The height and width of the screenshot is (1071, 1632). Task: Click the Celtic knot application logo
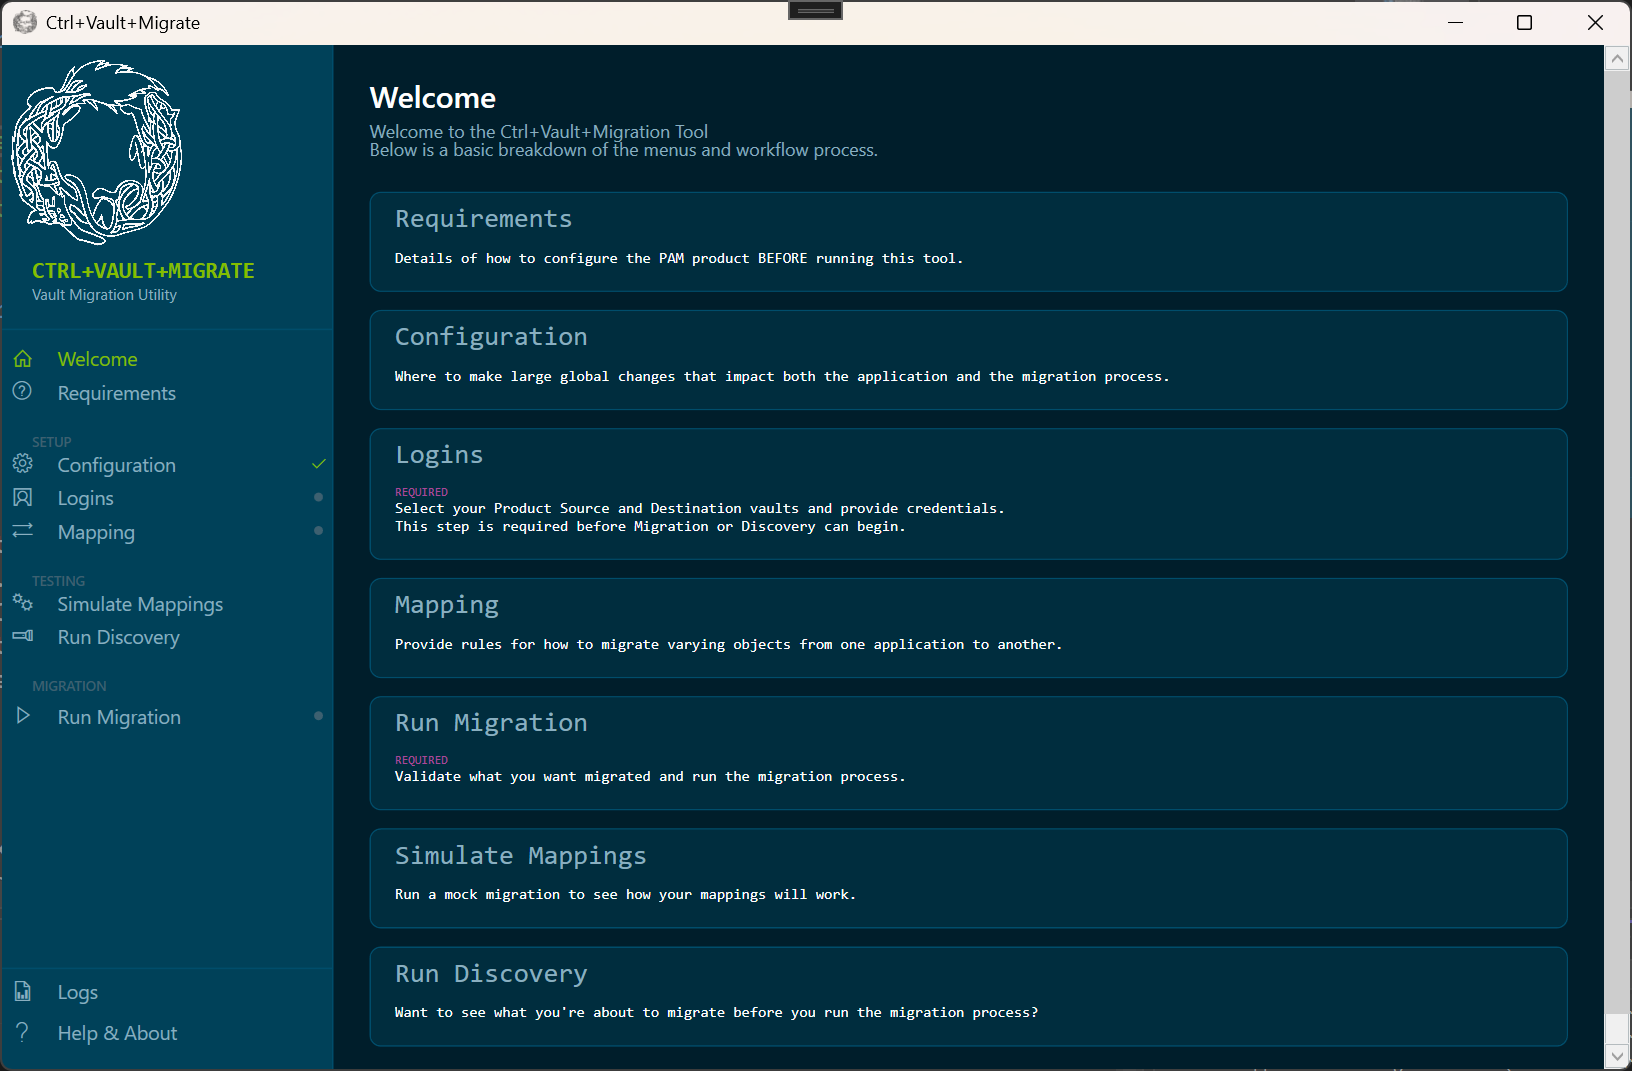point(97,152)
